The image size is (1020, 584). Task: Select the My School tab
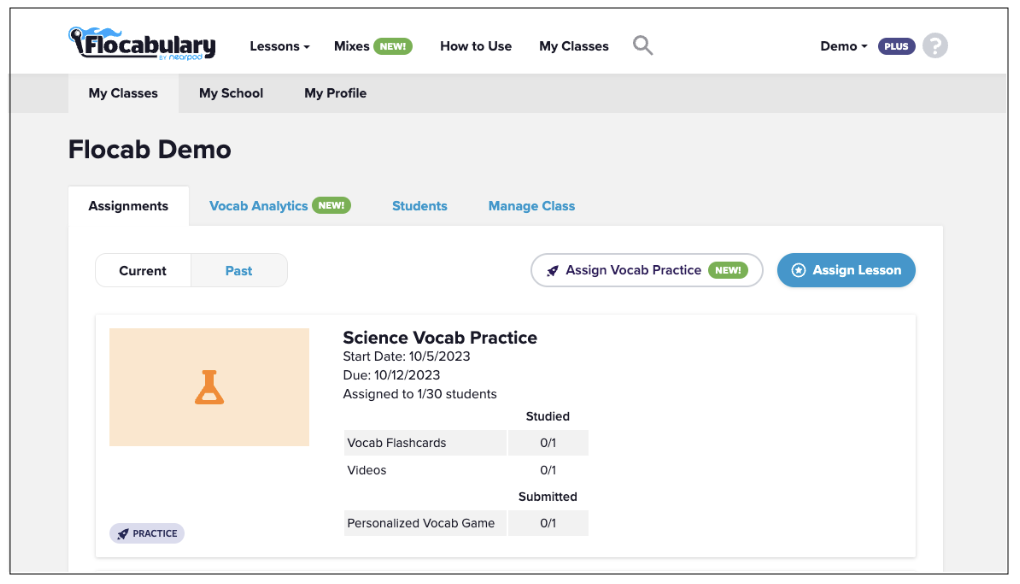(231, 93)
